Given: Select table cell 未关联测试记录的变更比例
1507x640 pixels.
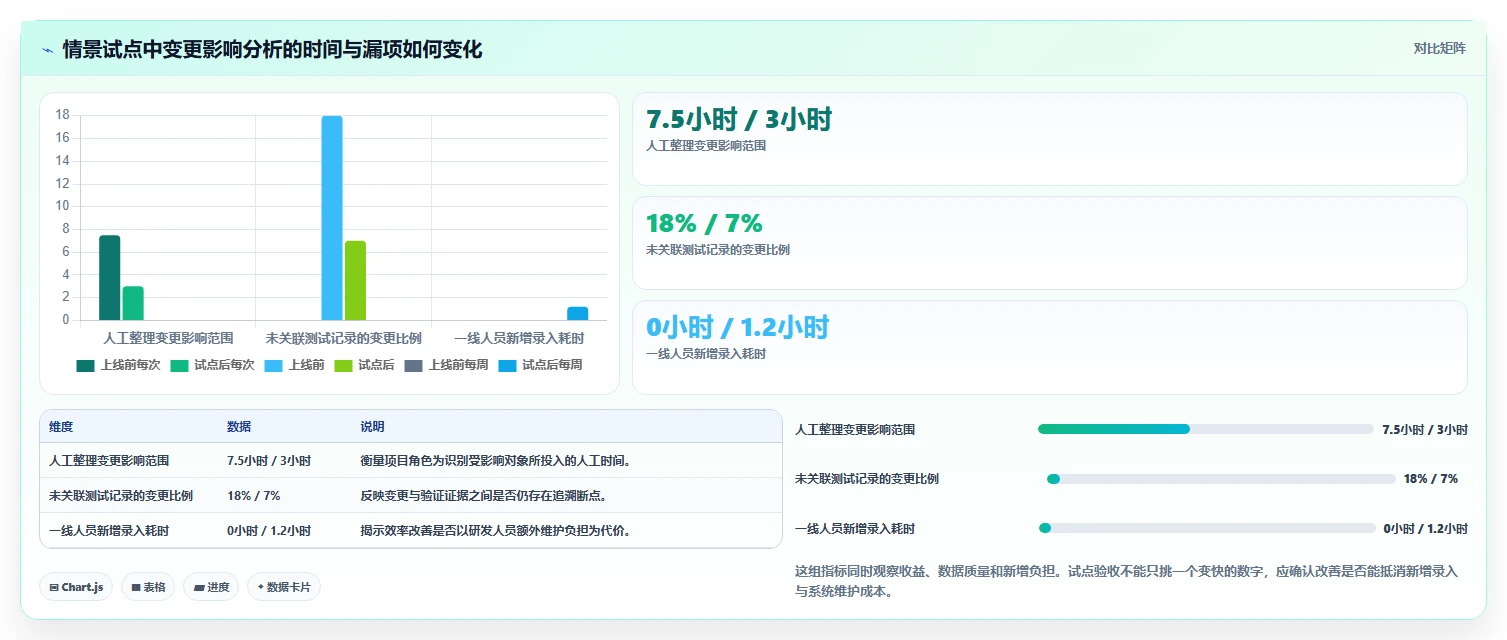Looking at the screenshot, I should pos(121,496).
